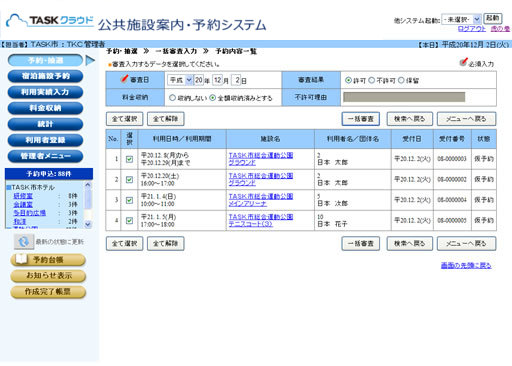Click the 画面の先頭に戻る link

click(466, 265)
